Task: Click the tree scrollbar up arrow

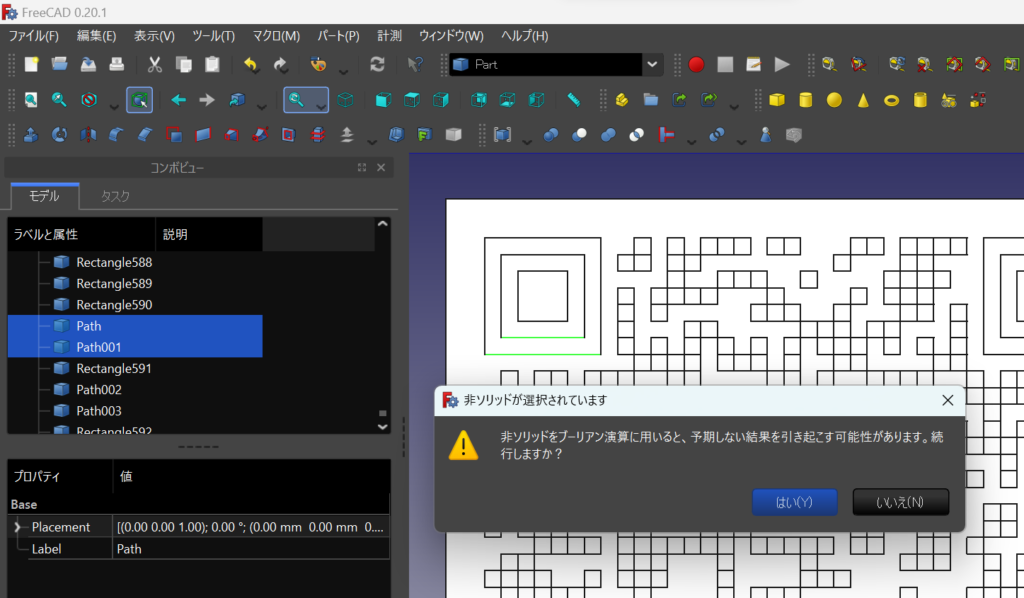Action: pos(383,224)
